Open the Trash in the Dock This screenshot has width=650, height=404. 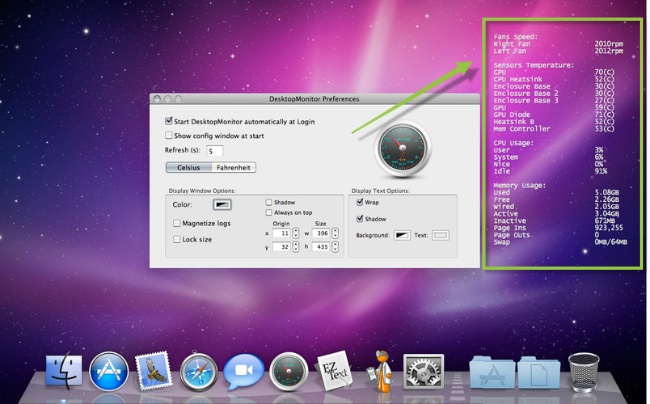[583, 371]
